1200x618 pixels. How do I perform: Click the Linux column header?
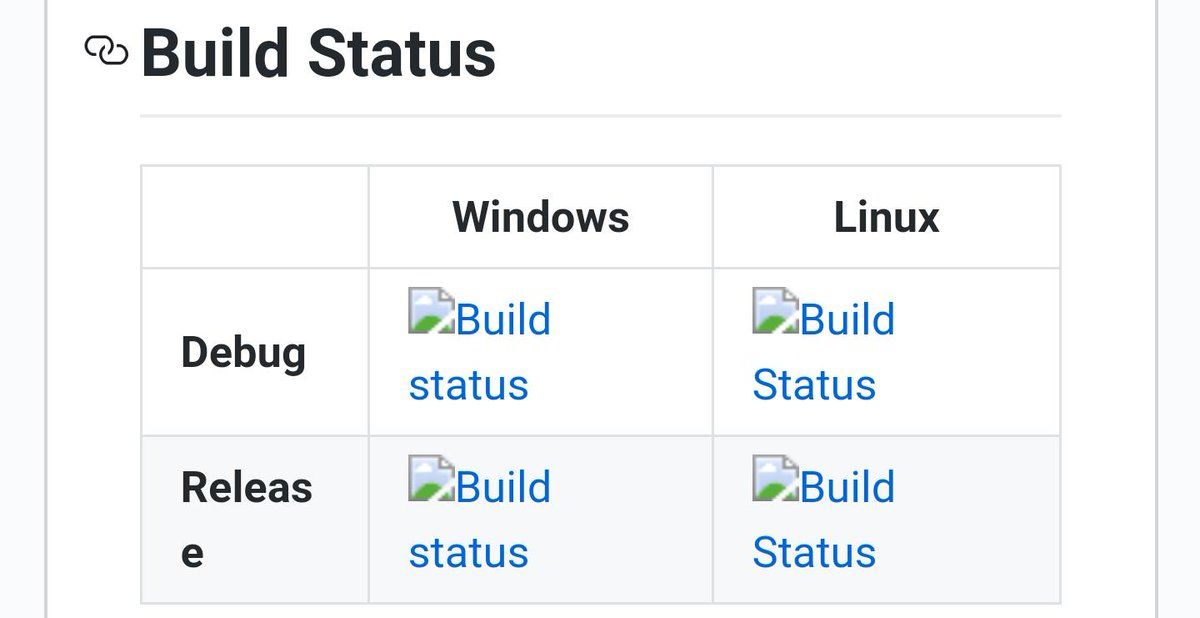[x=887, y=217]
